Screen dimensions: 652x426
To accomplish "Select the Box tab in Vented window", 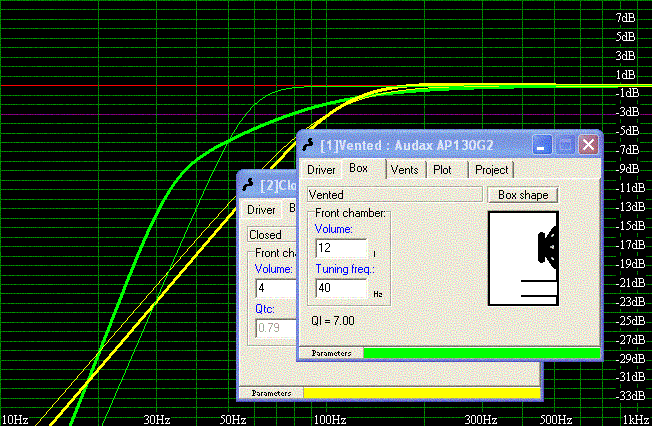I will point(358,168).
